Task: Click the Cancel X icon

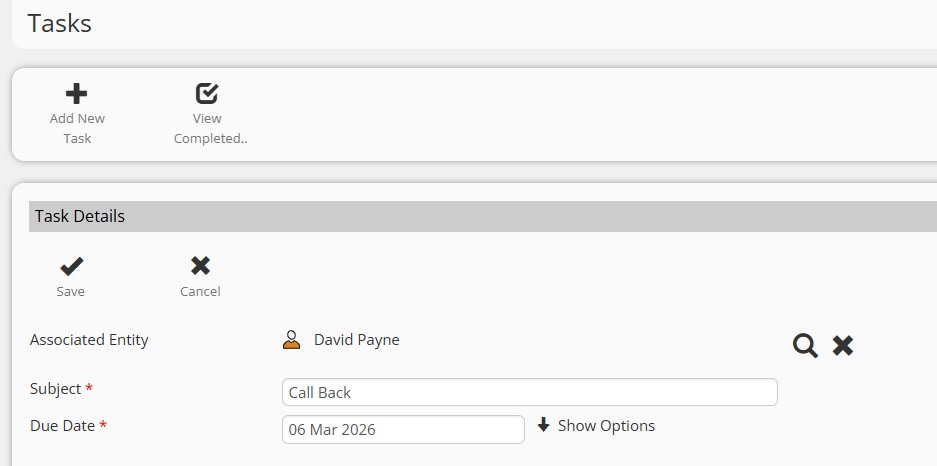Action: point(200,266)
